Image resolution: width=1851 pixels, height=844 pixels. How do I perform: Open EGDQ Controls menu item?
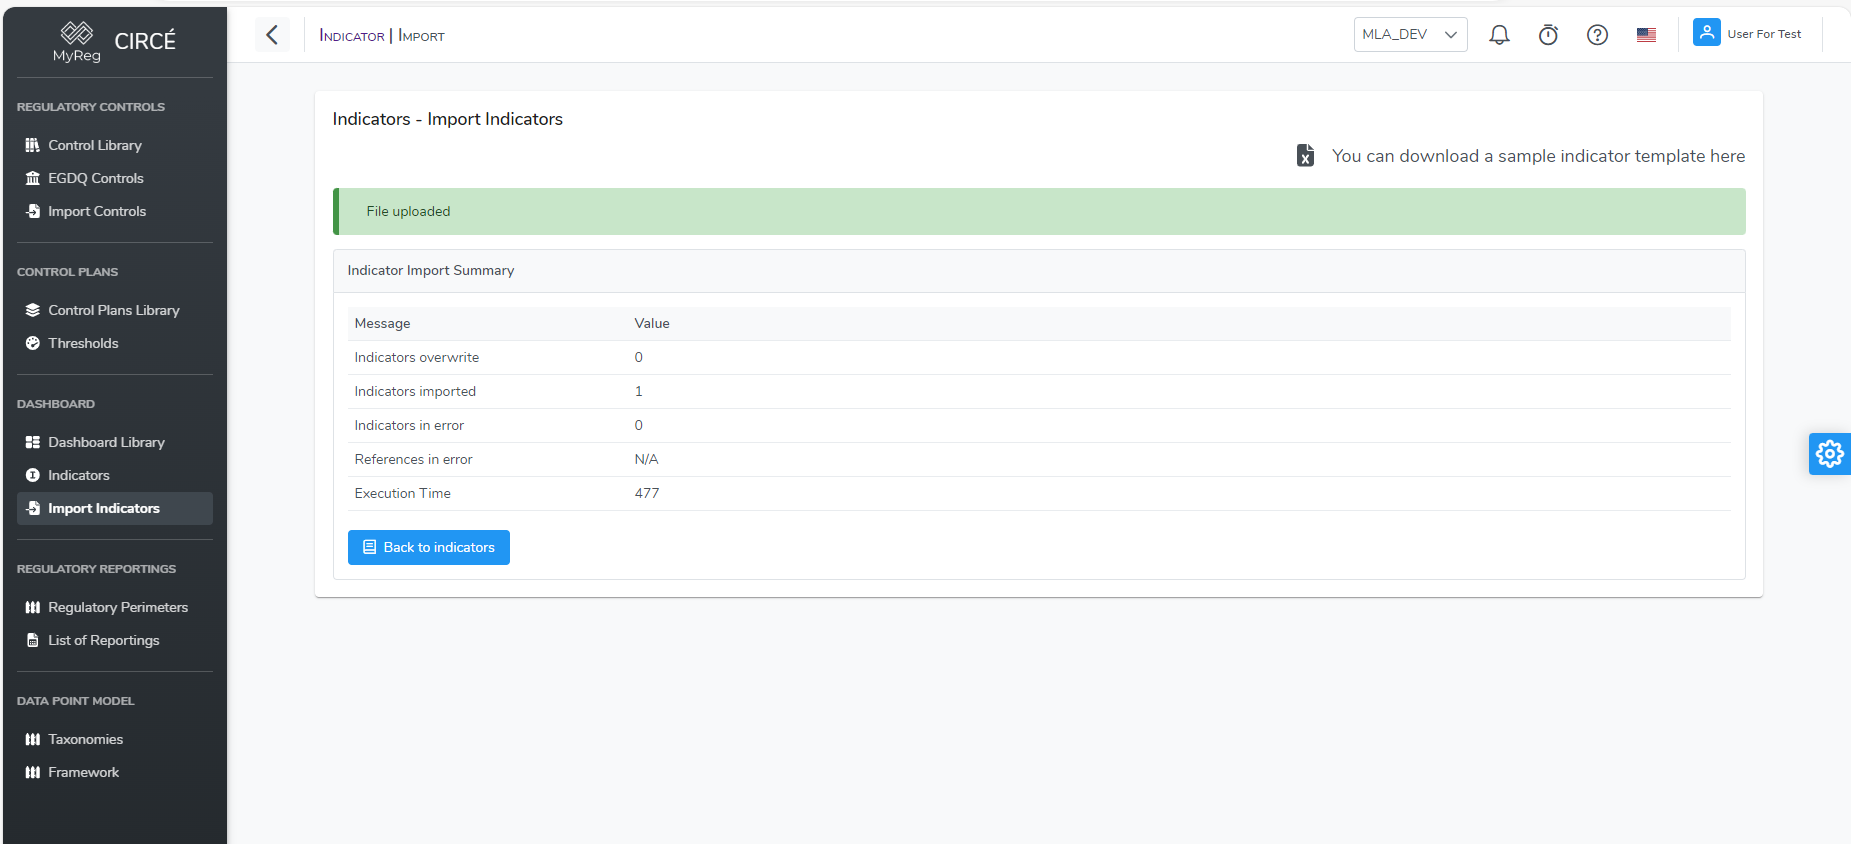point(96,178)
